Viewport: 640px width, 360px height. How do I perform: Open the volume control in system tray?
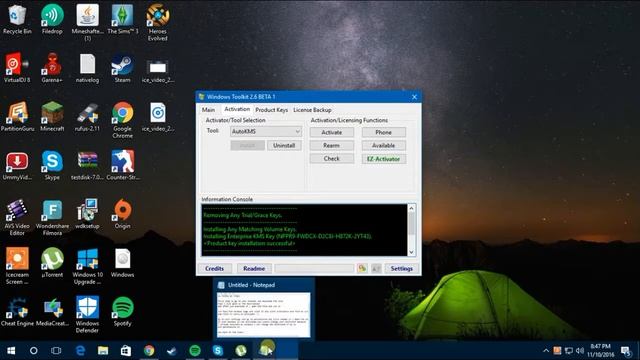(580, 351)
